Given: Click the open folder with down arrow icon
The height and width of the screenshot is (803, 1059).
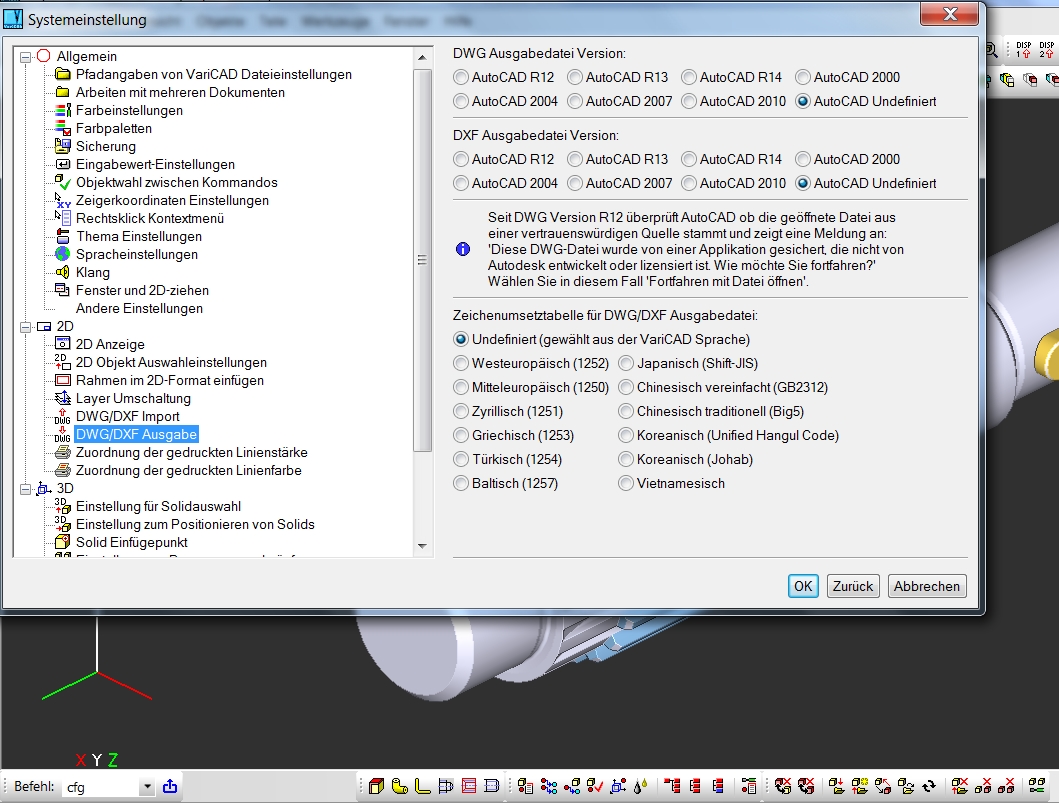Looking at the screenshot, I should [x=836, y=786].
